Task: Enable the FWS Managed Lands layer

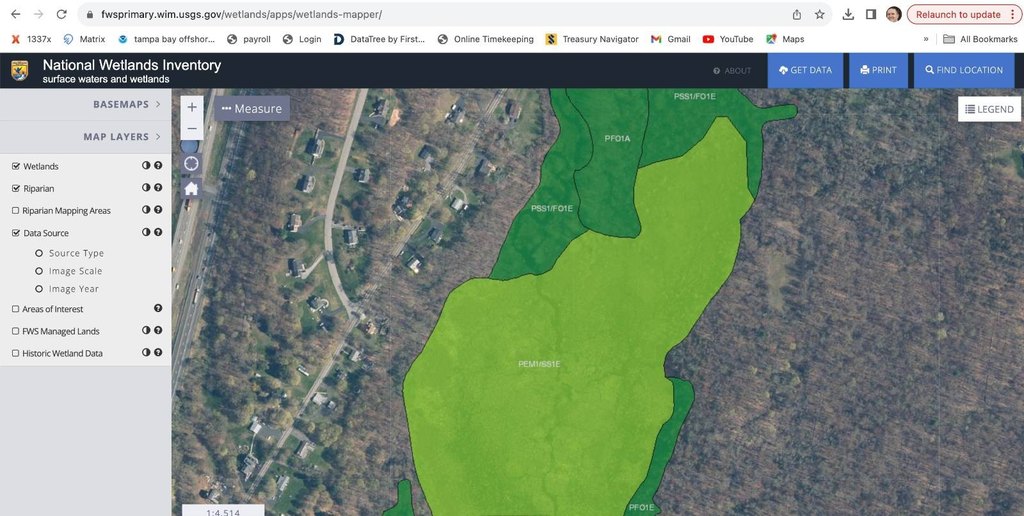Action: pyautogui.click(x=15, y=331)
